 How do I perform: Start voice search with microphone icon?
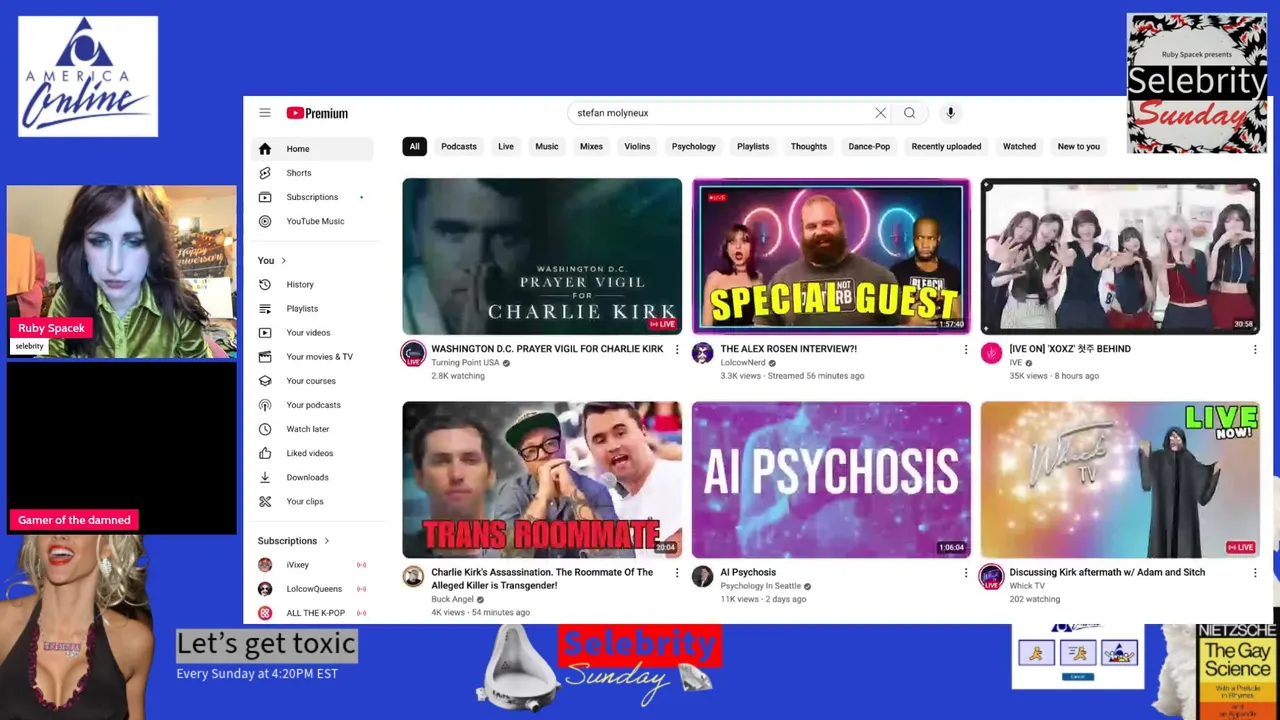point(950,113)
